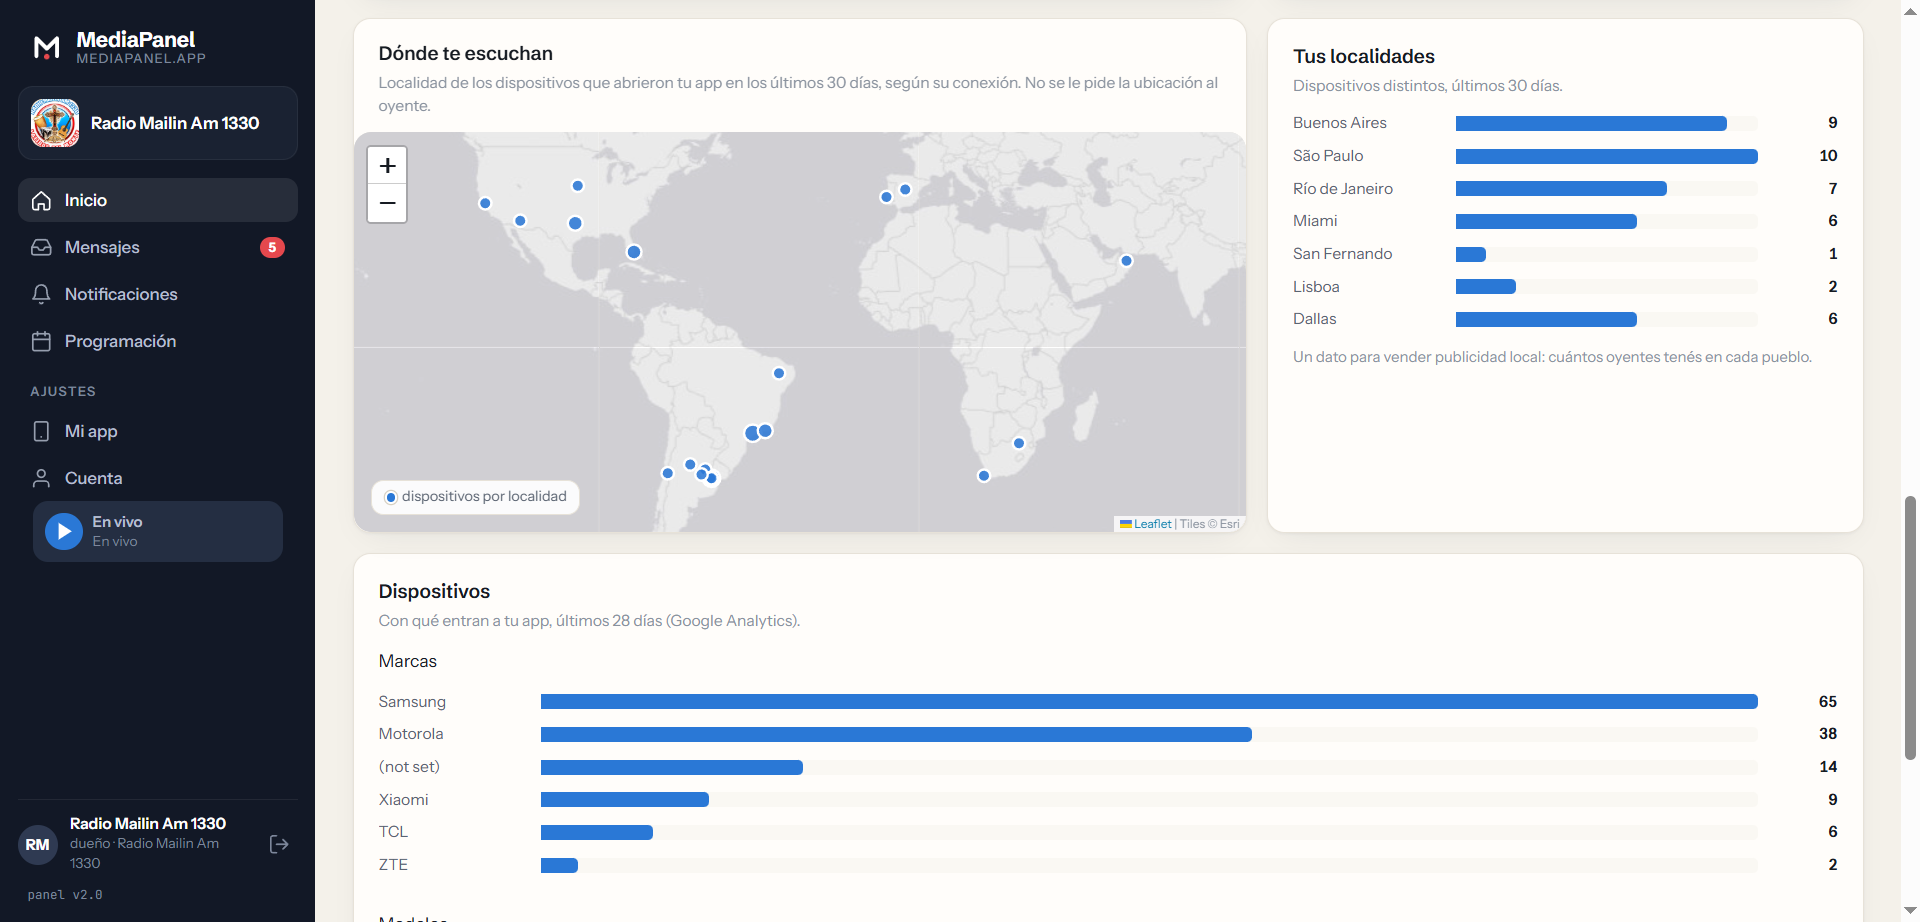Click the Radio Mailin Am 1330 station logo
This screenshot has height=922, width=1920.
pyautogui.click(x=55, y=123)
